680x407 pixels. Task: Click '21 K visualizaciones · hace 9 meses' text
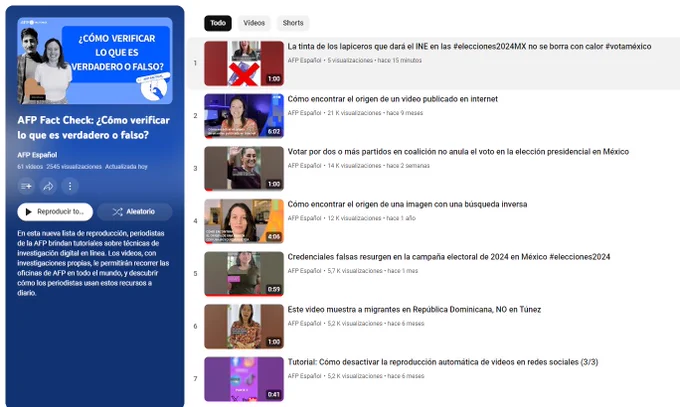pyautogui.click(x=375, y=113)
